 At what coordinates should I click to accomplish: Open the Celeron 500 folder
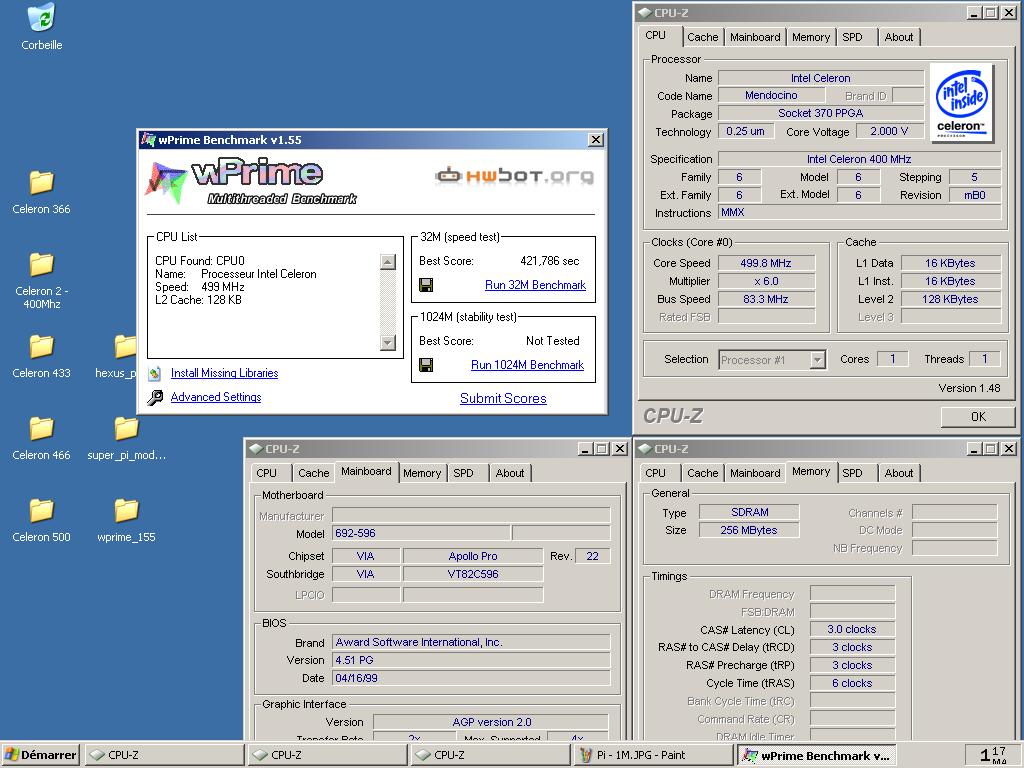pos(42,510)
